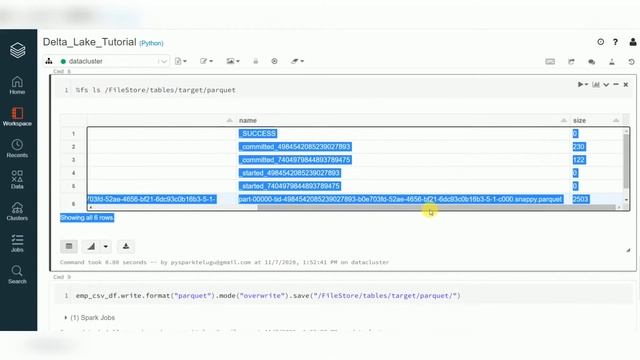640x360 pixels.
Task: Open Home in the sidebar
Action: [17, 85]
